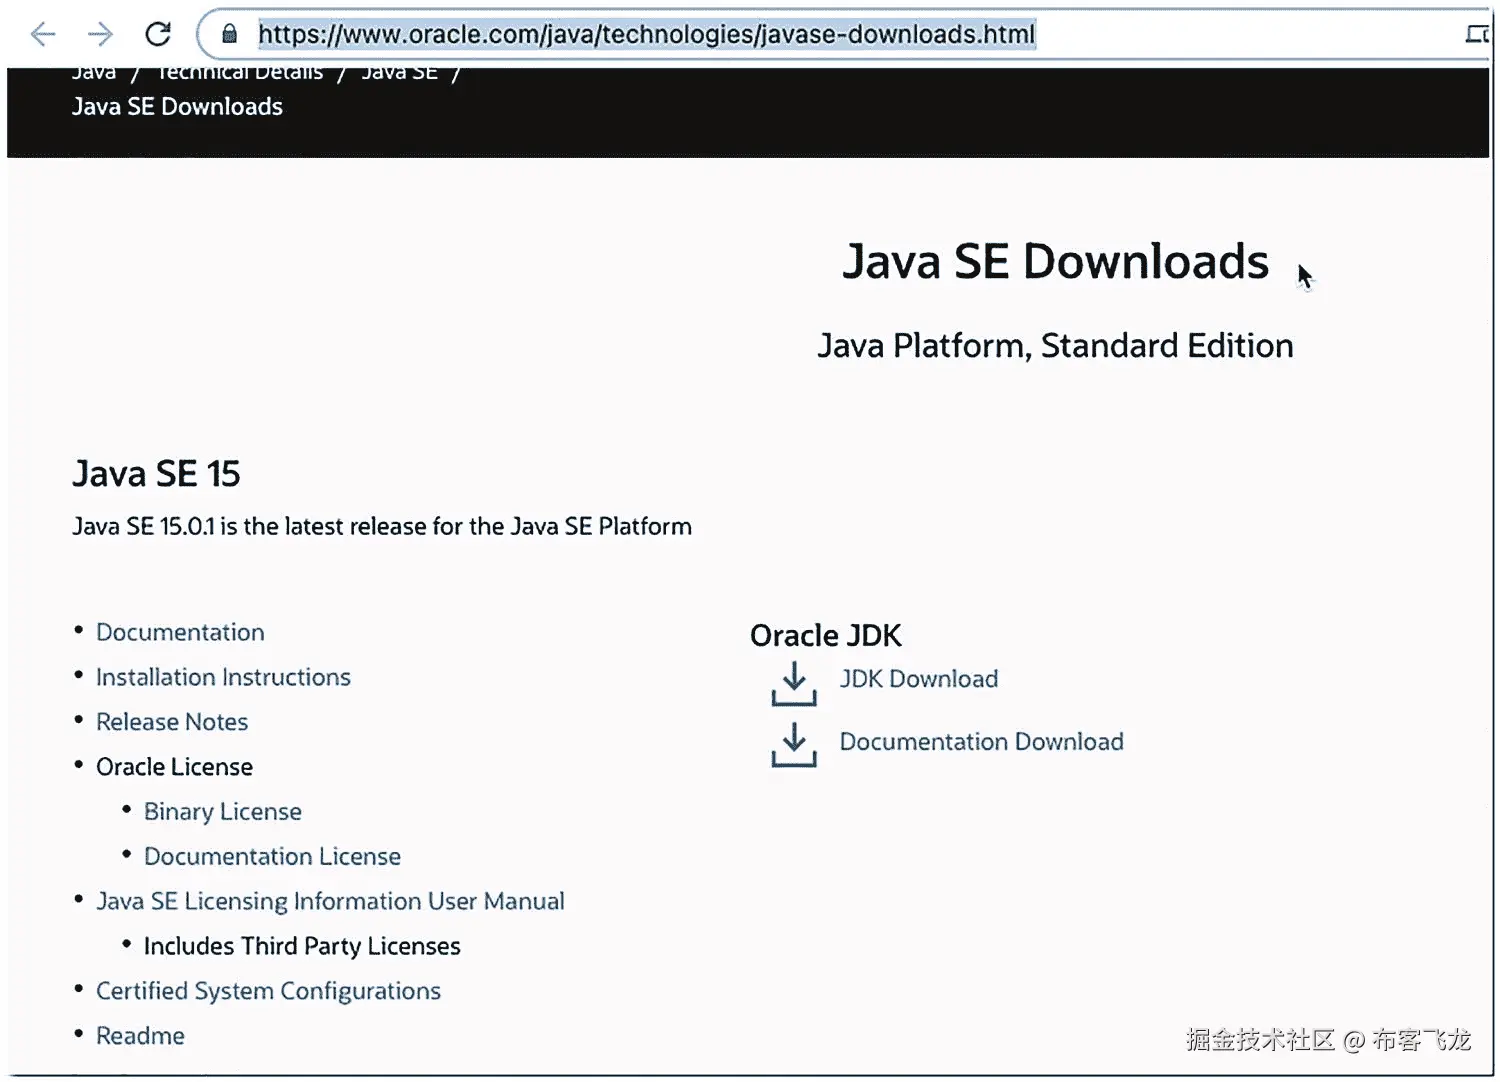Open the Documentation License link

click(272, 856)
